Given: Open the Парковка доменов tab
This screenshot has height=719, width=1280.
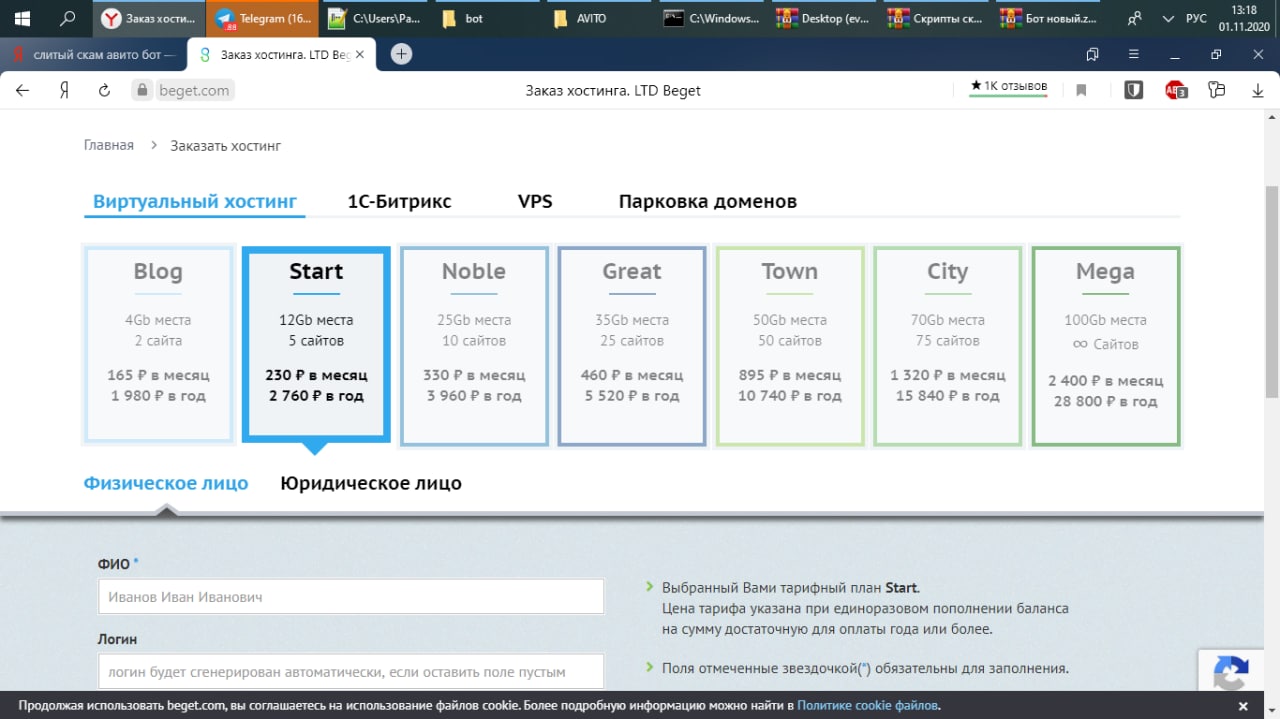Looking at the screenshot, I should pos(708,201).
